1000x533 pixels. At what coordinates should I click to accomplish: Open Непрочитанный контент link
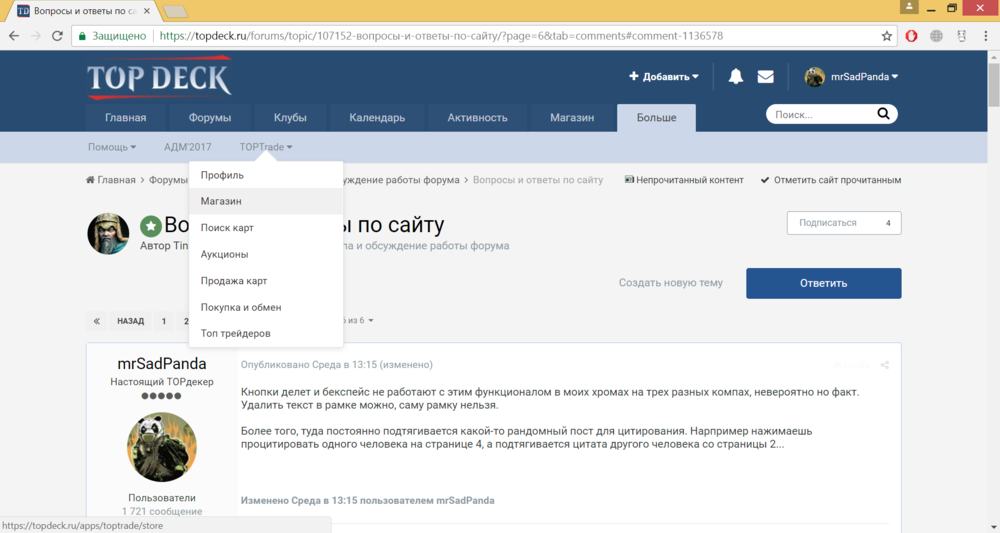click(684, 180)
